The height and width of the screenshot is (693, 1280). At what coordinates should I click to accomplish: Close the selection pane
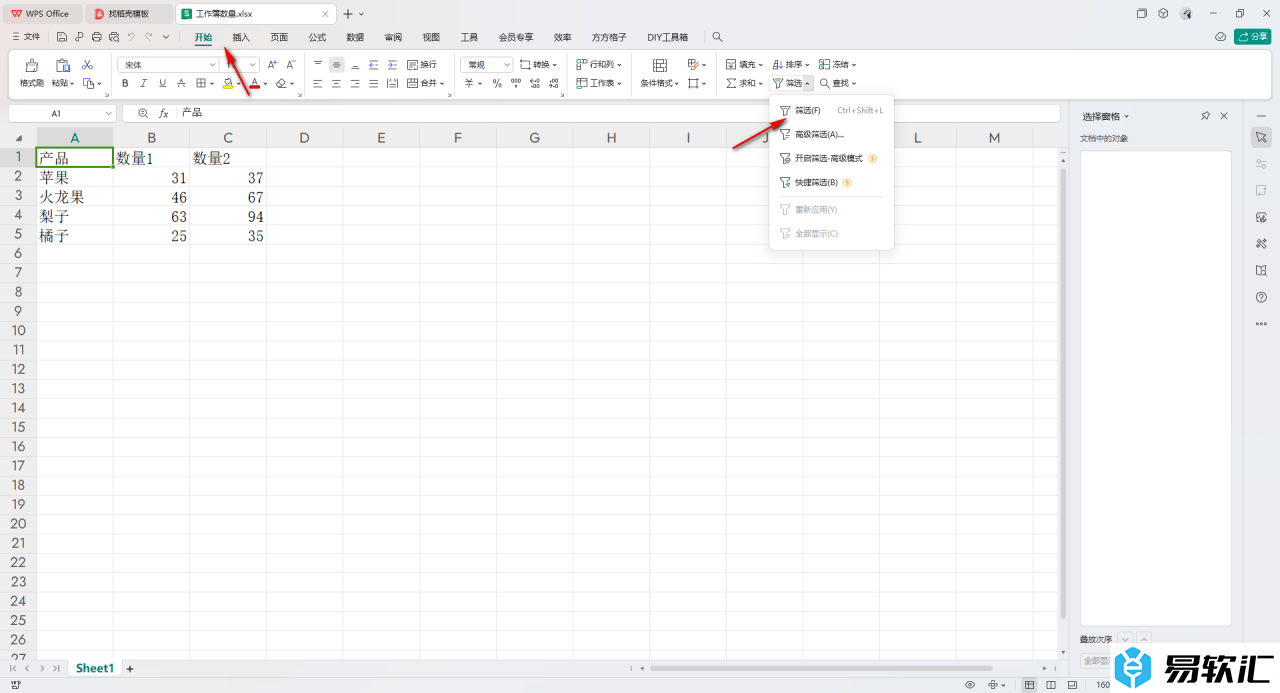1224,116
